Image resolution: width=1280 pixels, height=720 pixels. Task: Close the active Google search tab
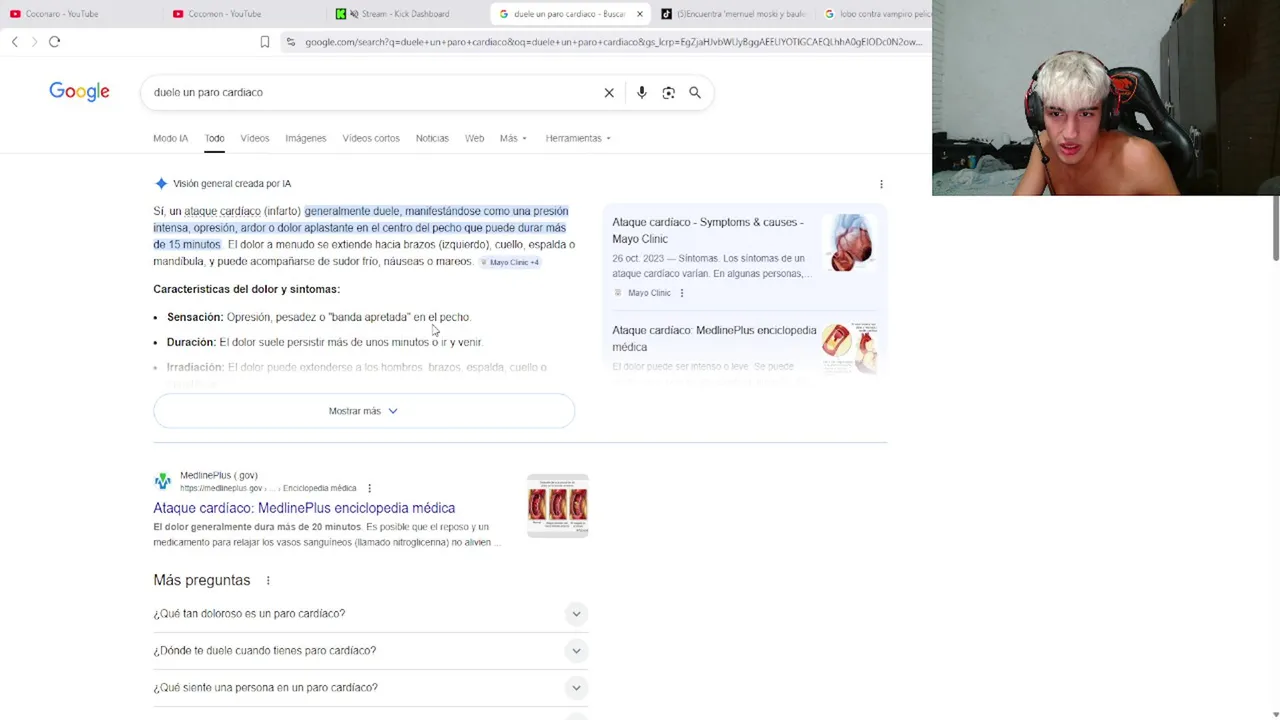[x=640, y=14]
